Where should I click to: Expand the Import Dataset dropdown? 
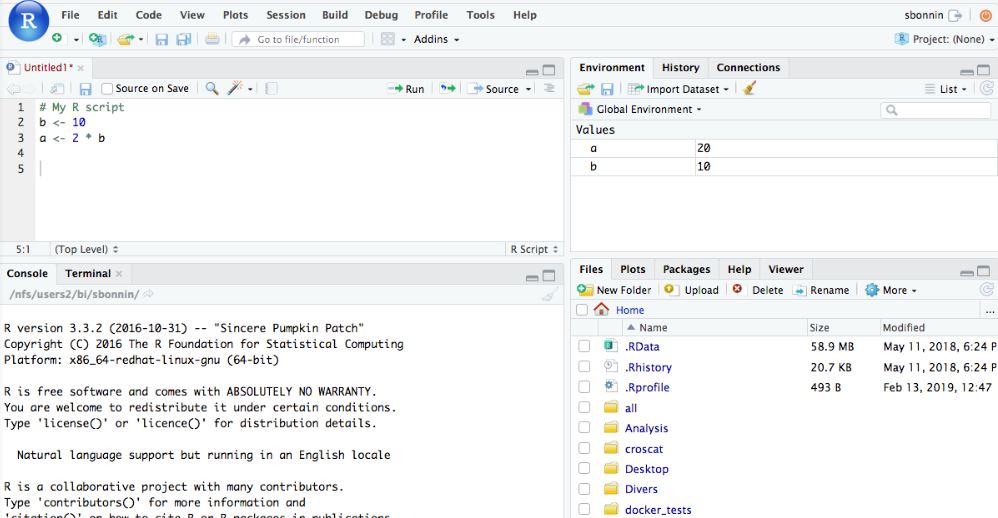point(678,89)
